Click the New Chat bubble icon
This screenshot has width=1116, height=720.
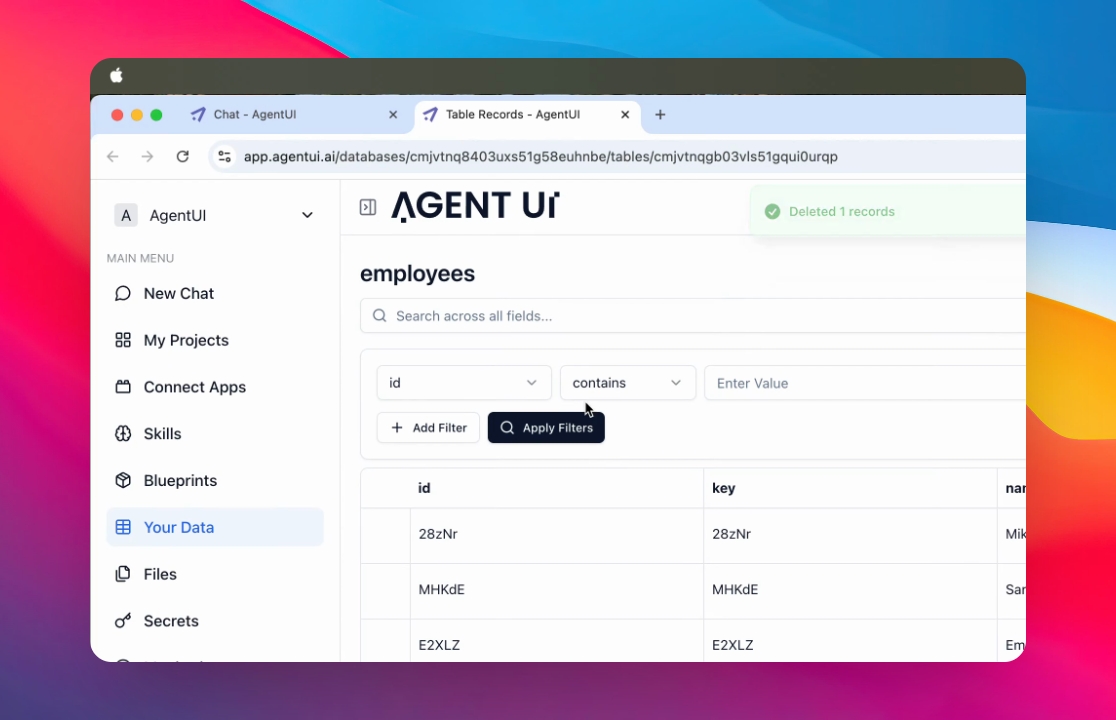pyautogui.click(x=123, y=294)
